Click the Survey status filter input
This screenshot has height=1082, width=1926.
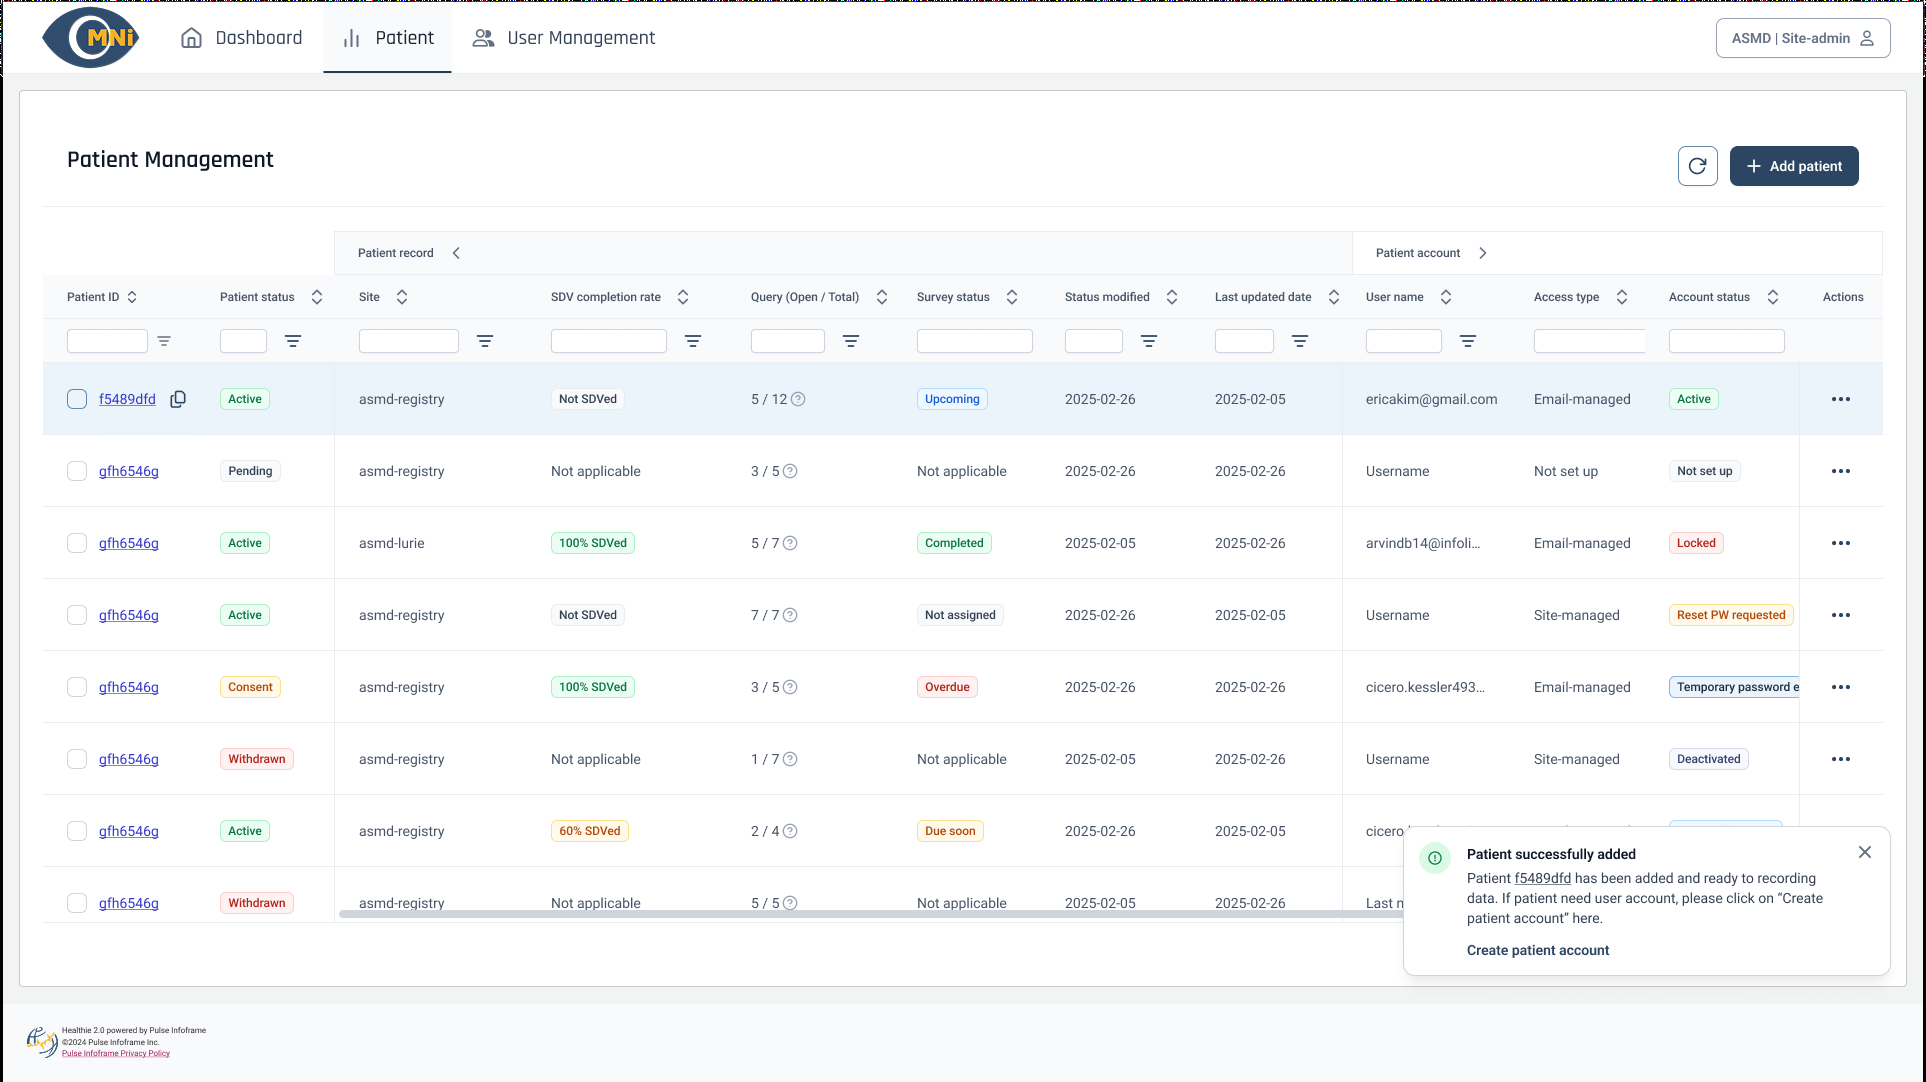pyautogui.click(x=975, y=341)
